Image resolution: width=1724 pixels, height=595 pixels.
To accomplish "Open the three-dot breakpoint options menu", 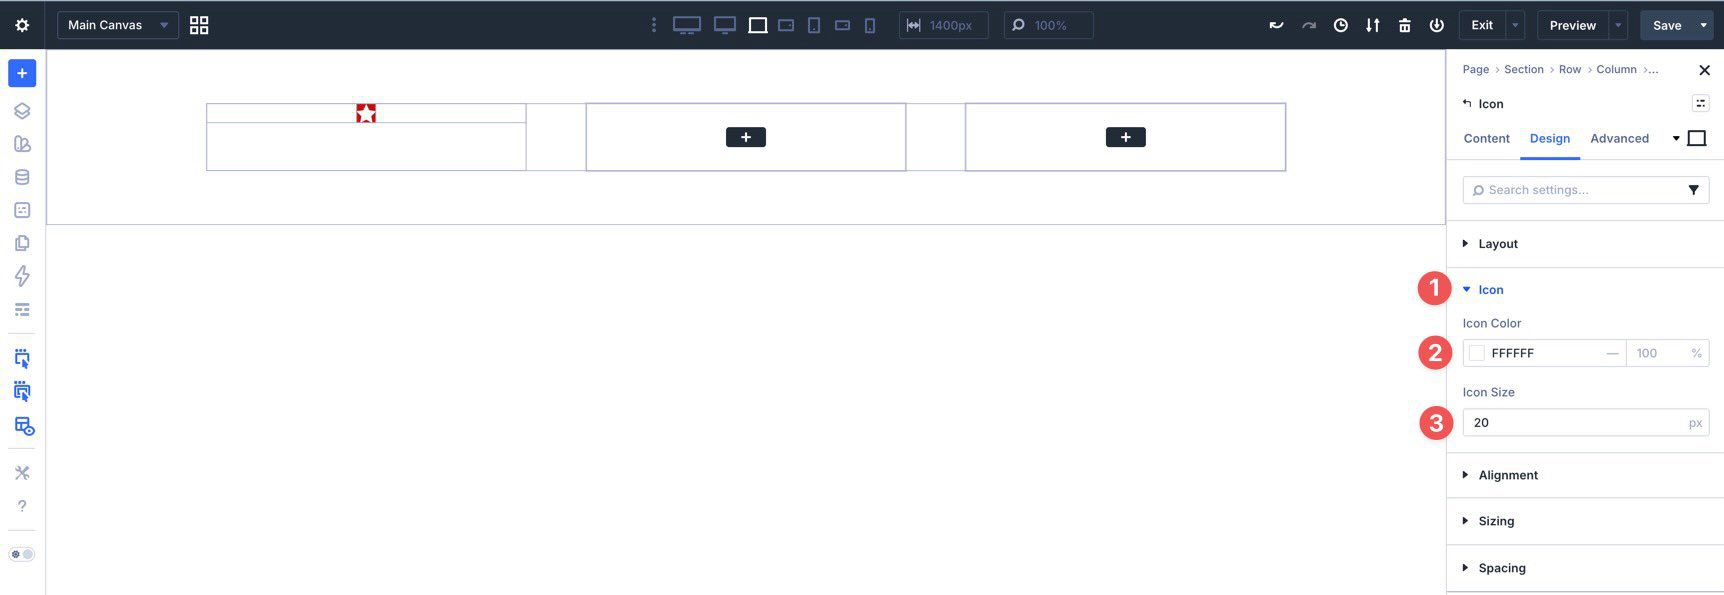I will (654, 25).
